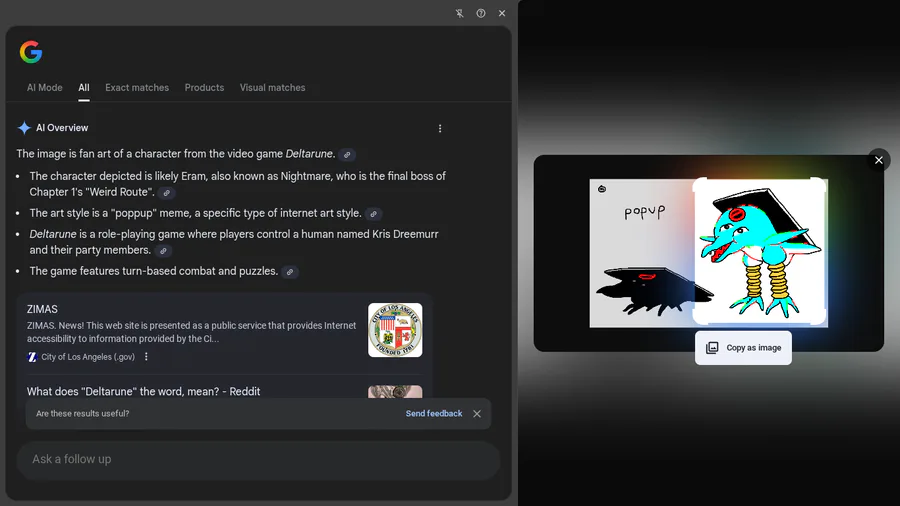
Task: Open the ZIMAS search result
Action: pyautogui.click(x=42, y=309)
